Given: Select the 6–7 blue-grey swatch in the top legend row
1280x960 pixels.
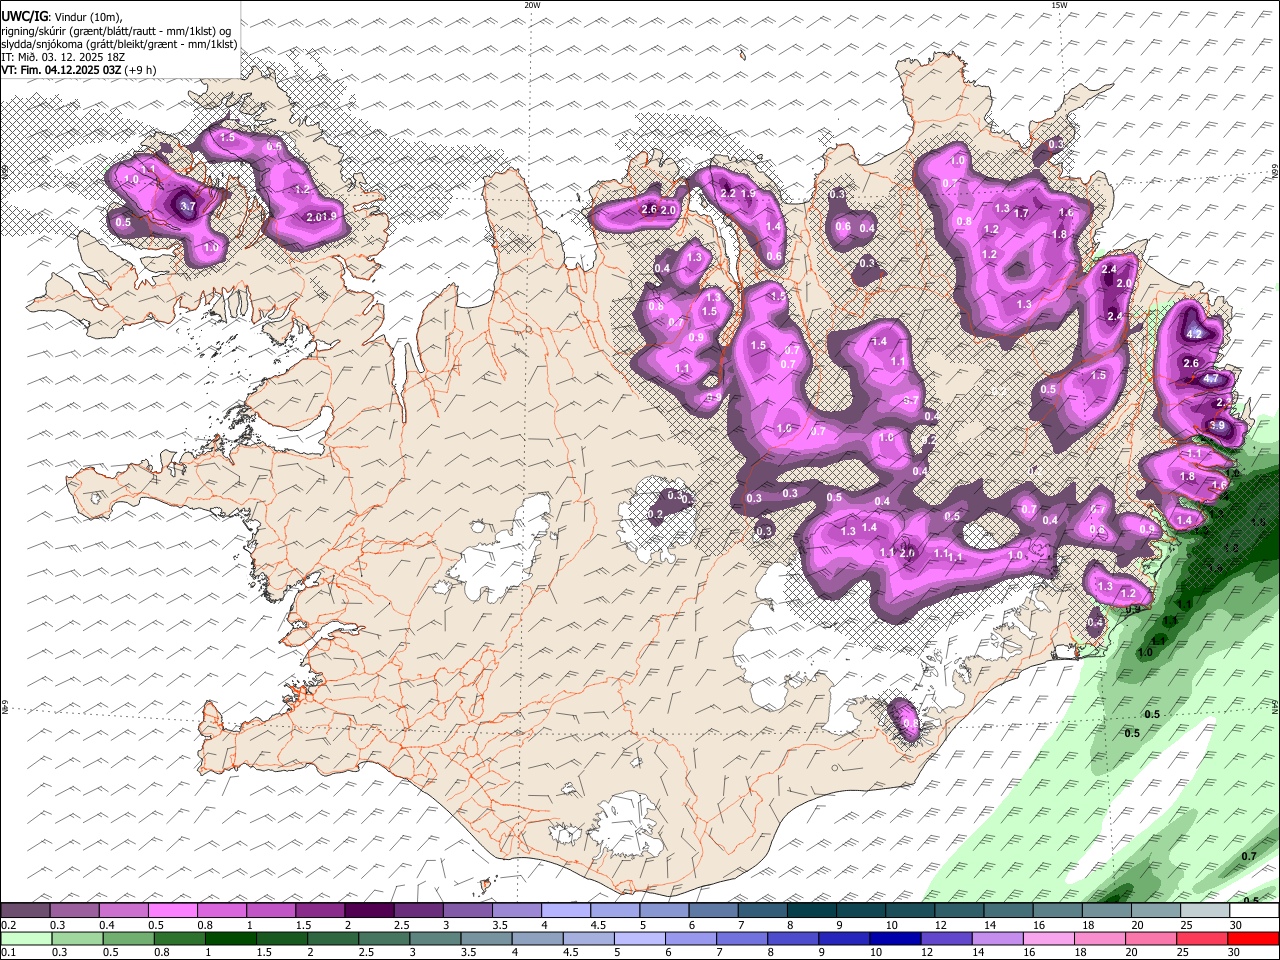Looking at the screenshot, I should [713, 911].
